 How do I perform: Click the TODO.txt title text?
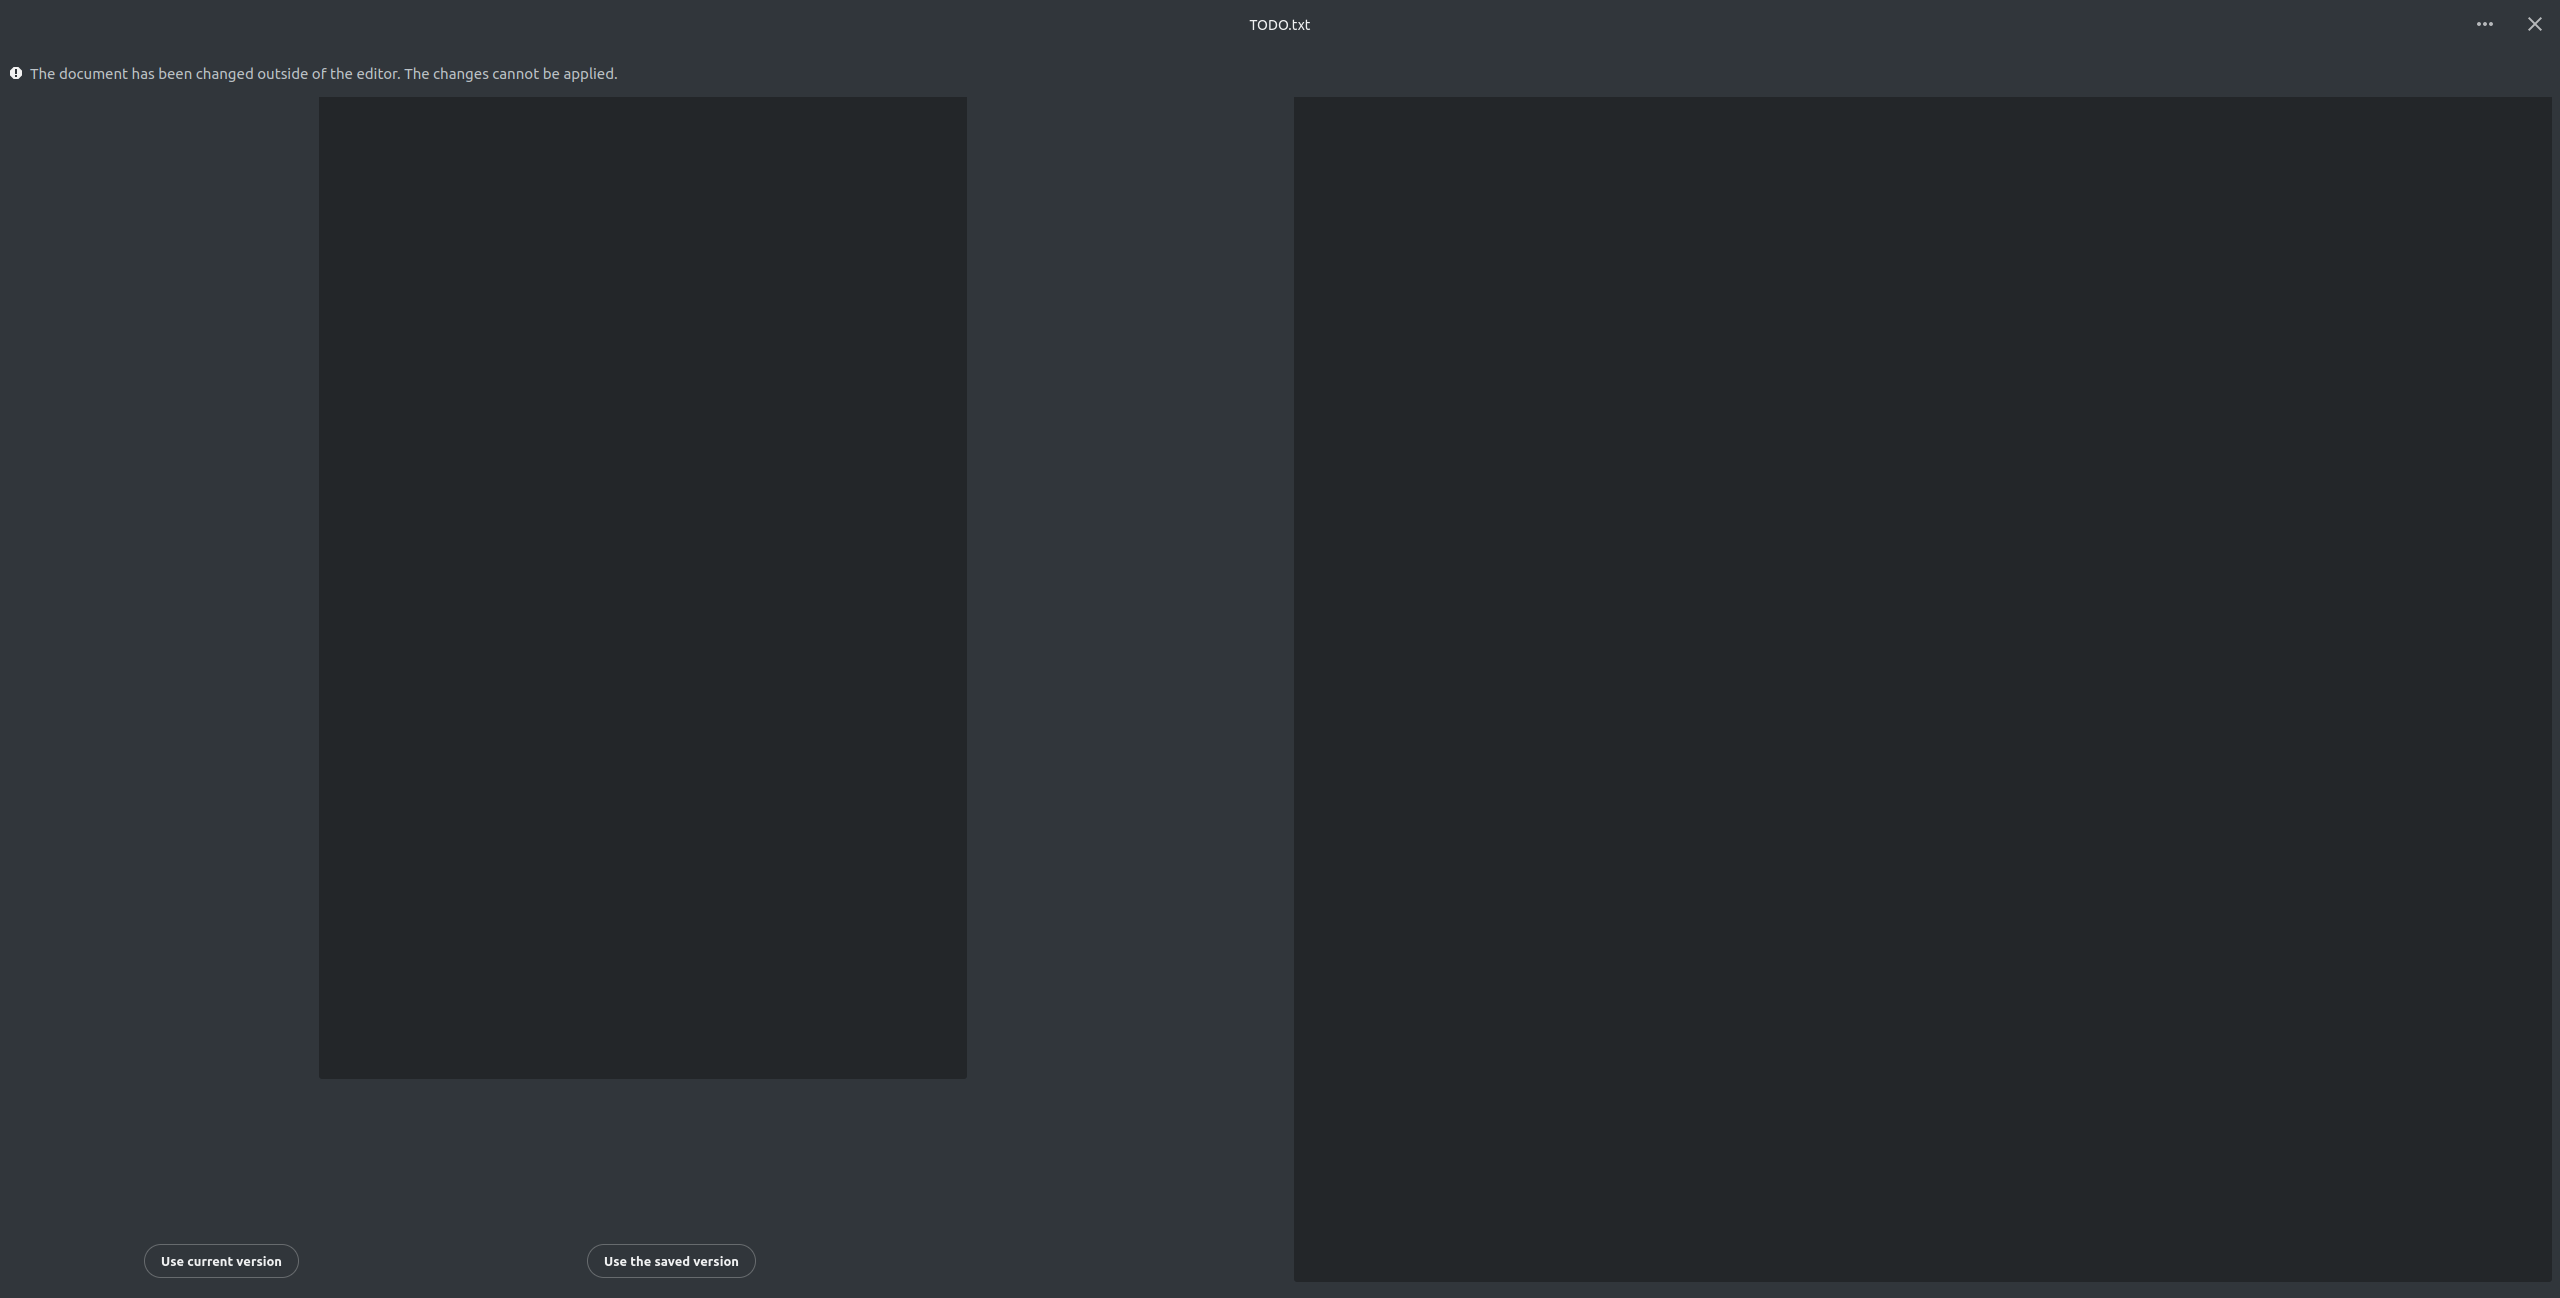tap(1279, 25)
